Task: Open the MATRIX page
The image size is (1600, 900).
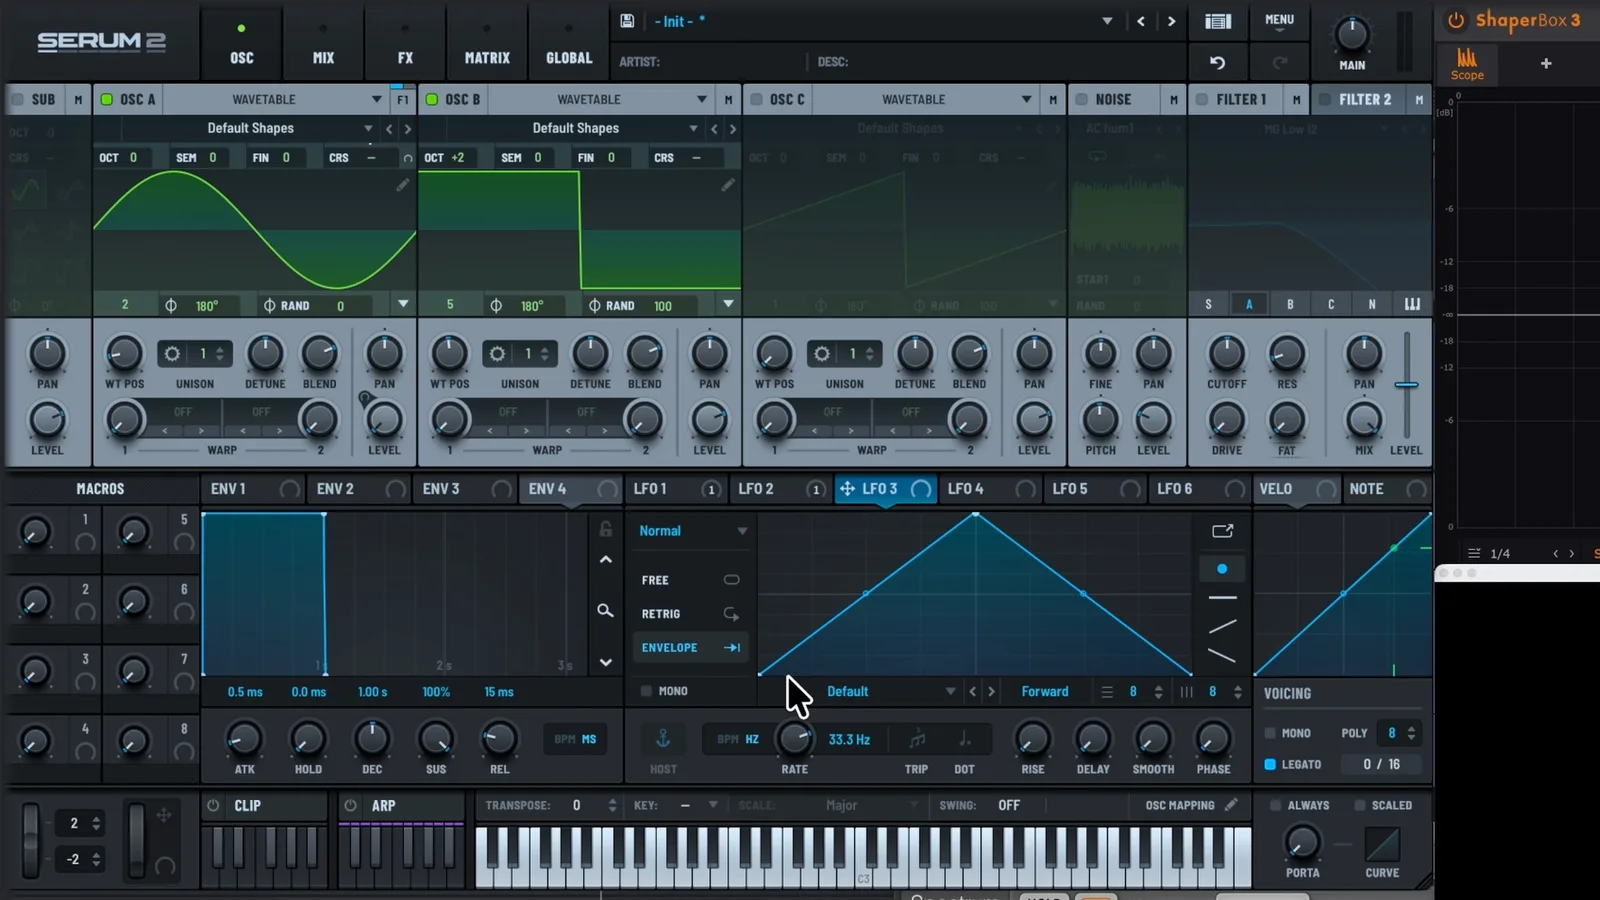Action: [487, 45]
